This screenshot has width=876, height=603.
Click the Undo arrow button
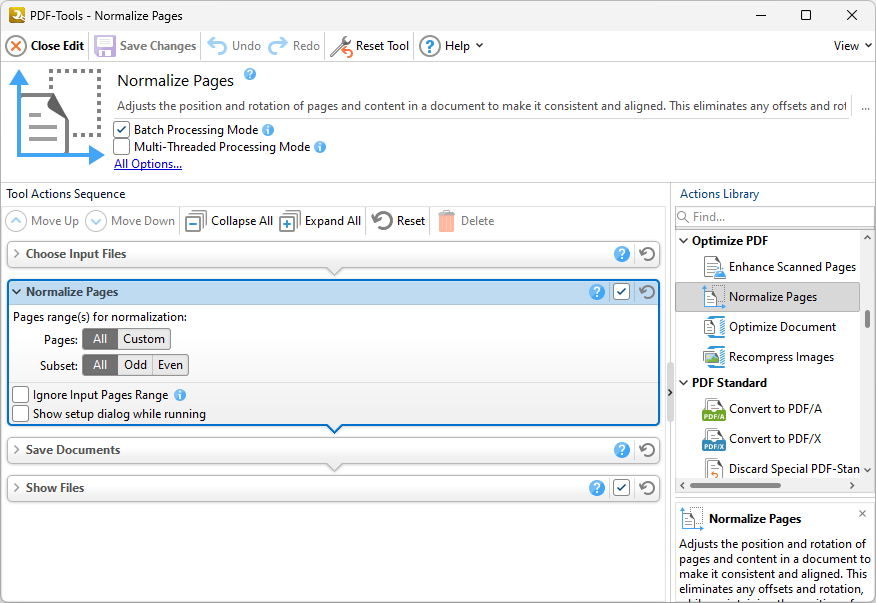pyautogui.click(x=234, y=46)
